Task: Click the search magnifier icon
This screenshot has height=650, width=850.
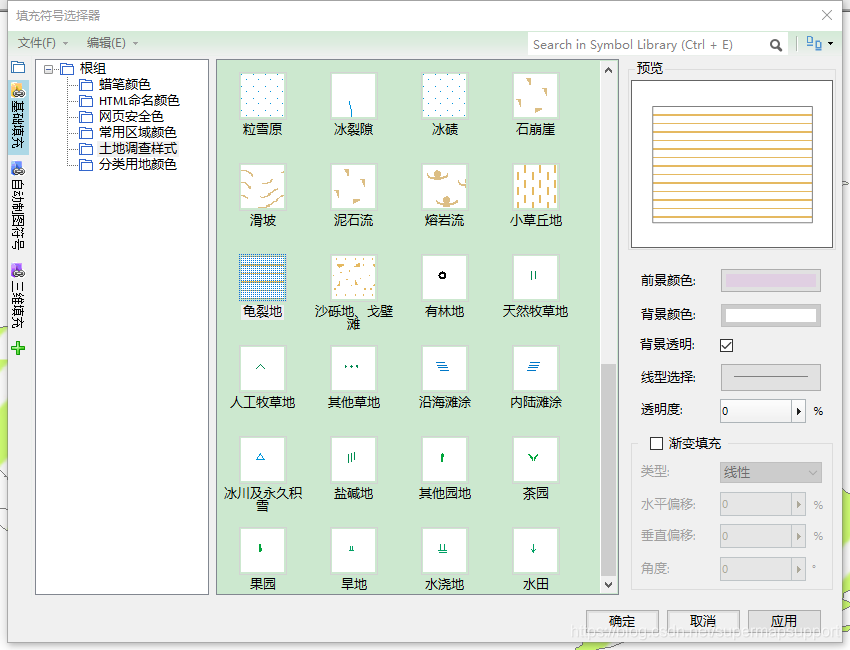Action: (x=776, y=44)
